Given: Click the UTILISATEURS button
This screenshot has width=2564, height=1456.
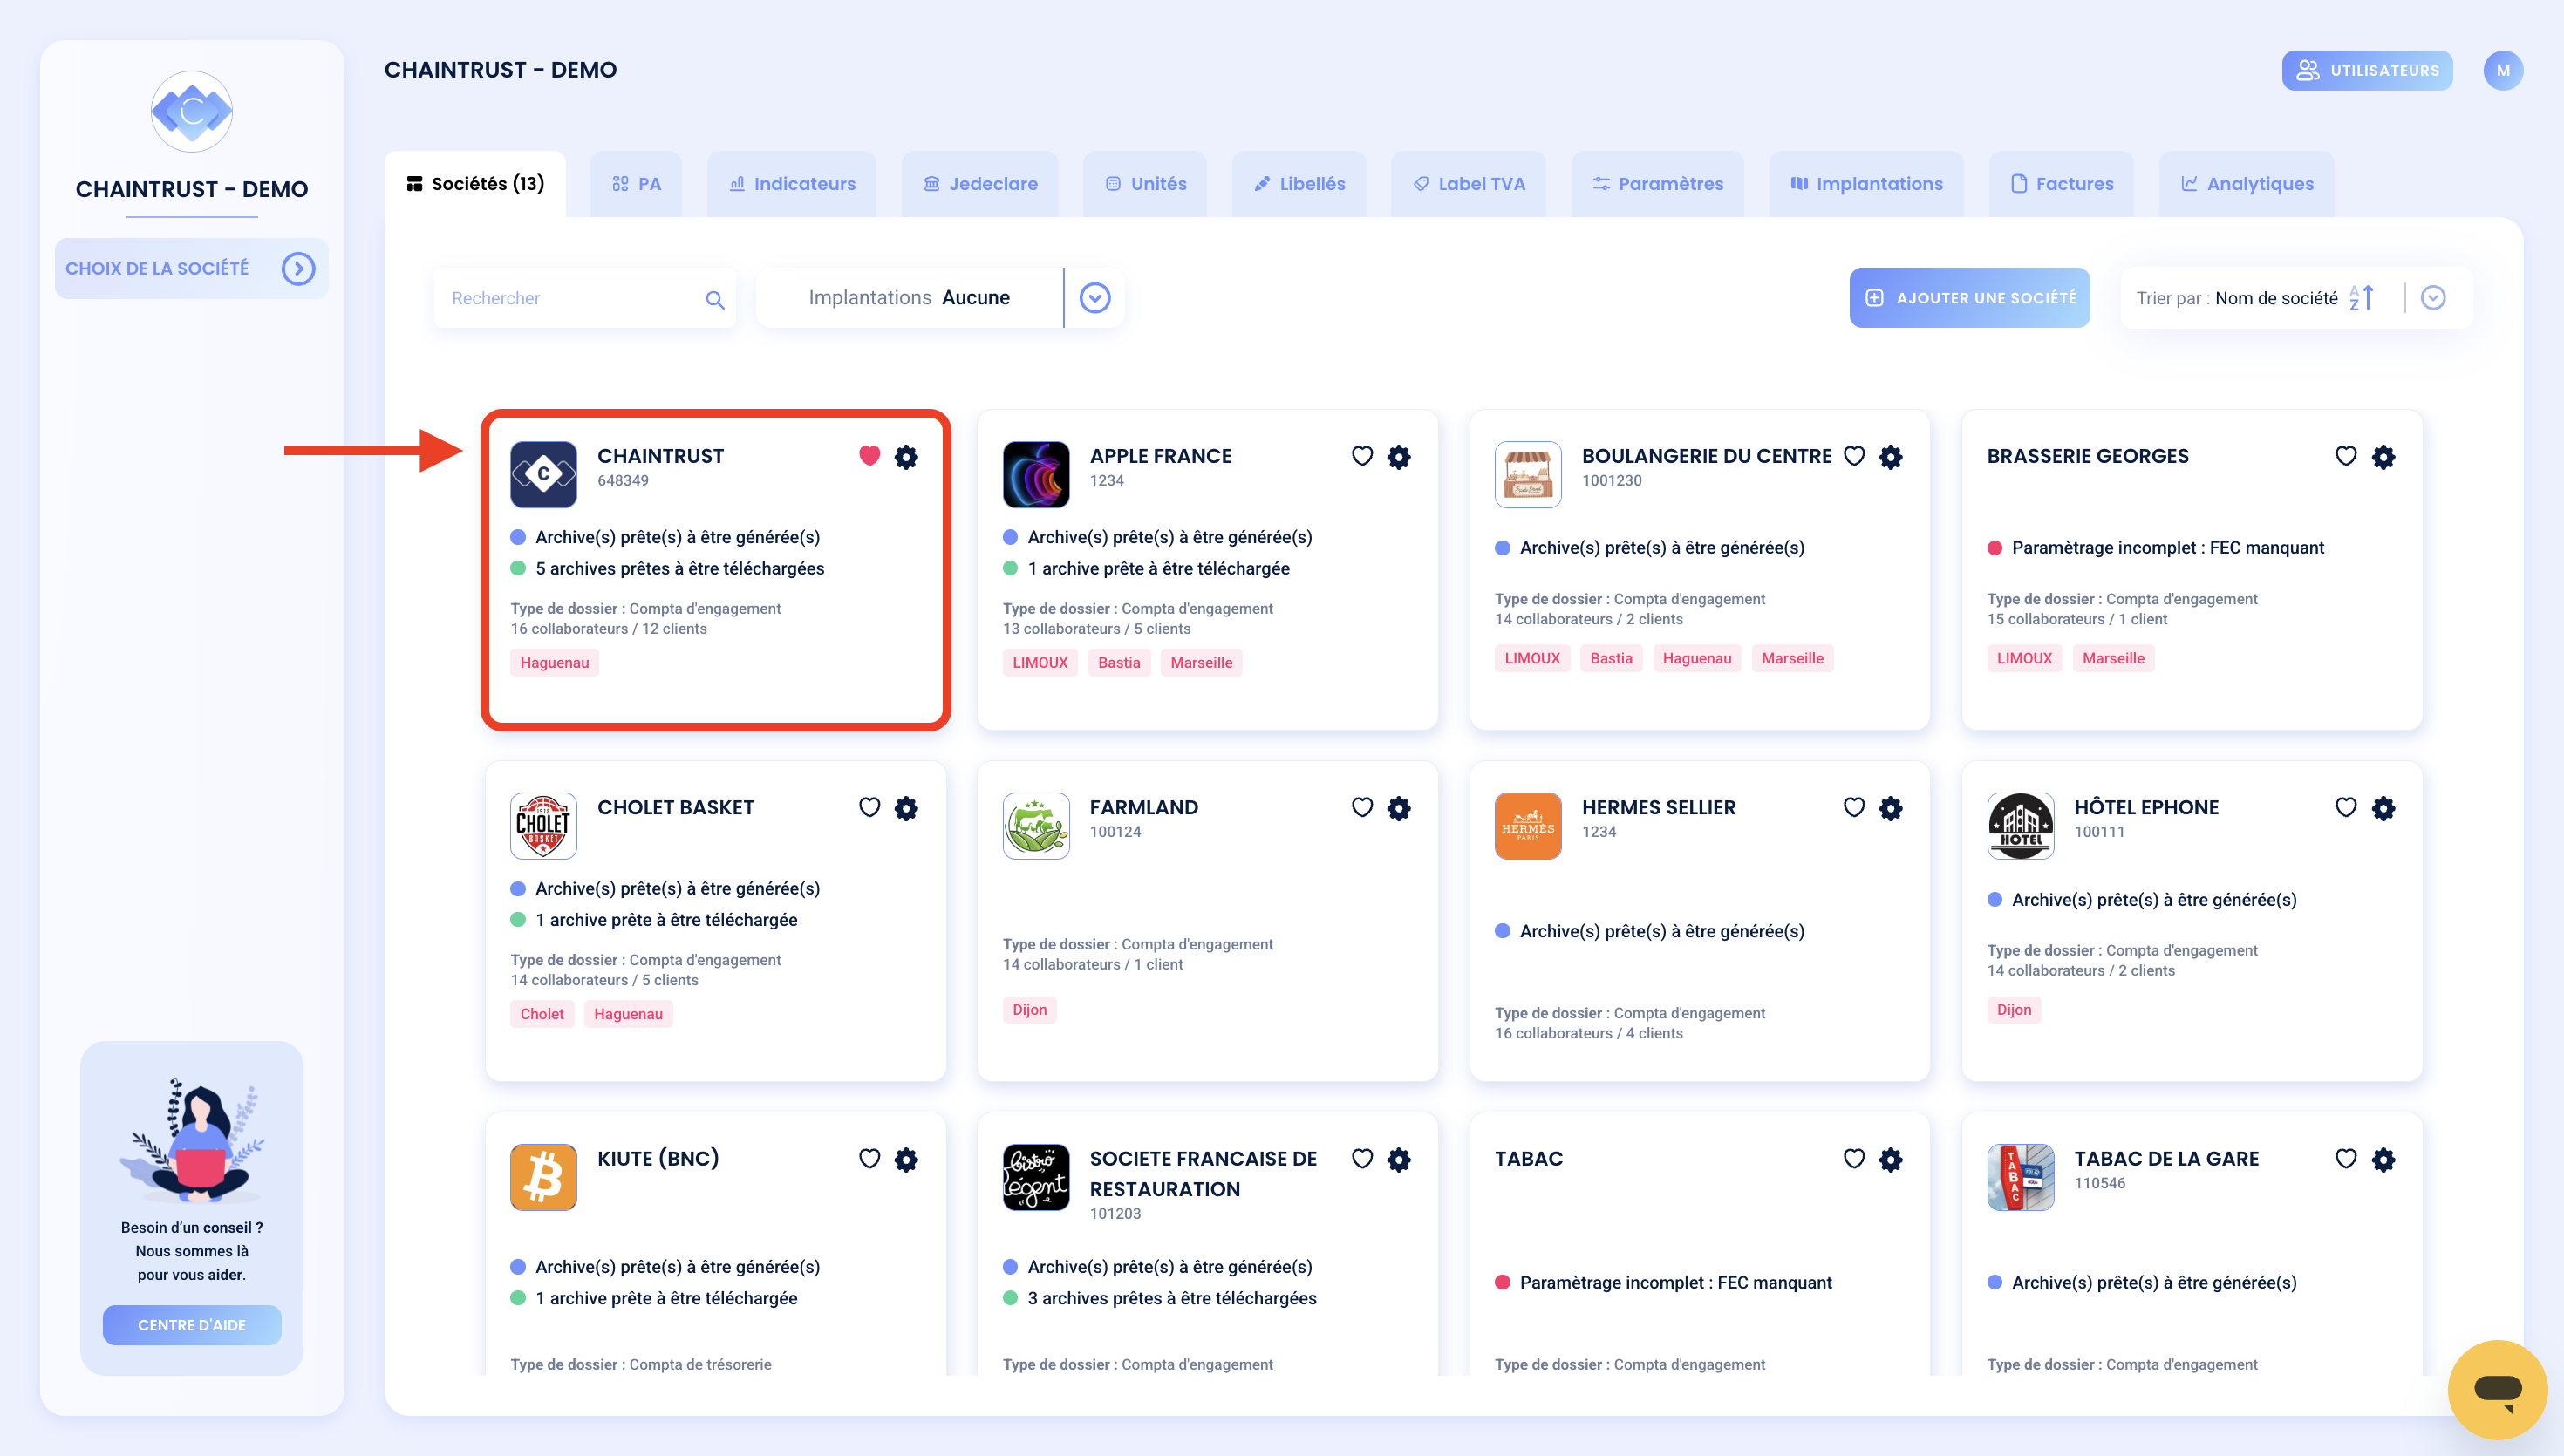Looking at the screenshot, I should point(2367,70).
